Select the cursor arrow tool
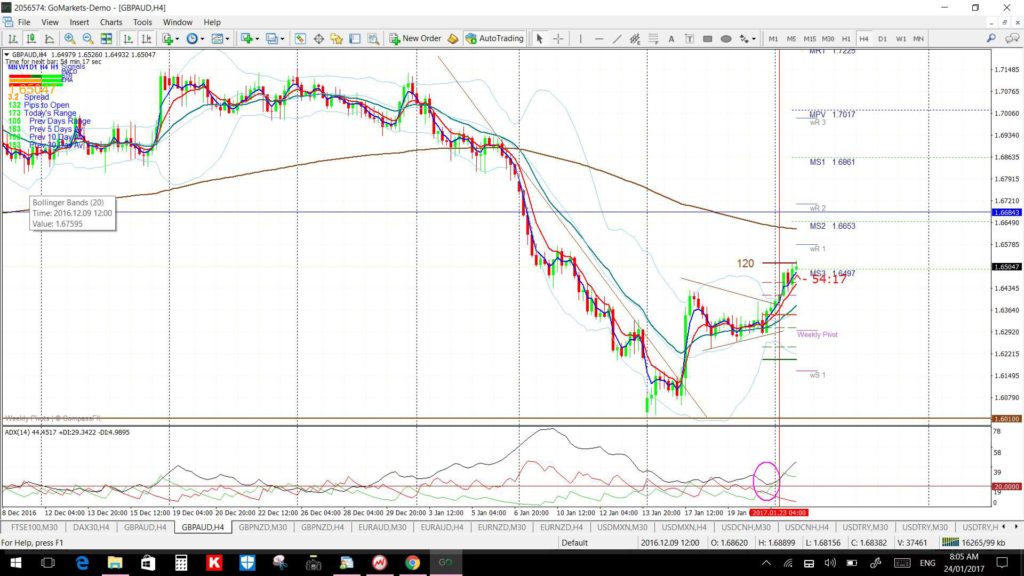 coord(539,39)
